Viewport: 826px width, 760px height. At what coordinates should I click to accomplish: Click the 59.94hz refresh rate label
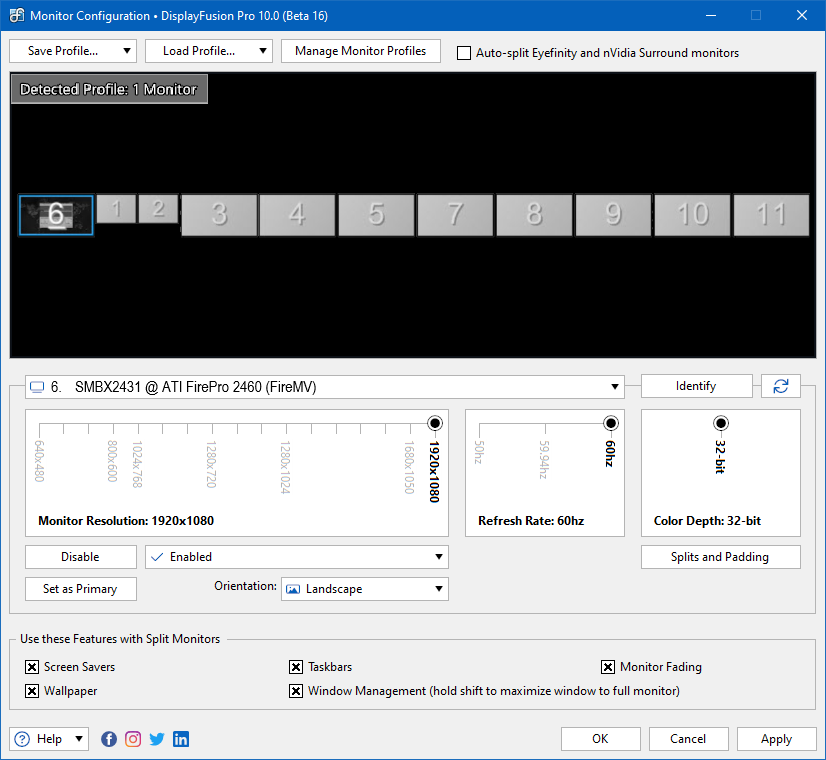tap(544, 460)
